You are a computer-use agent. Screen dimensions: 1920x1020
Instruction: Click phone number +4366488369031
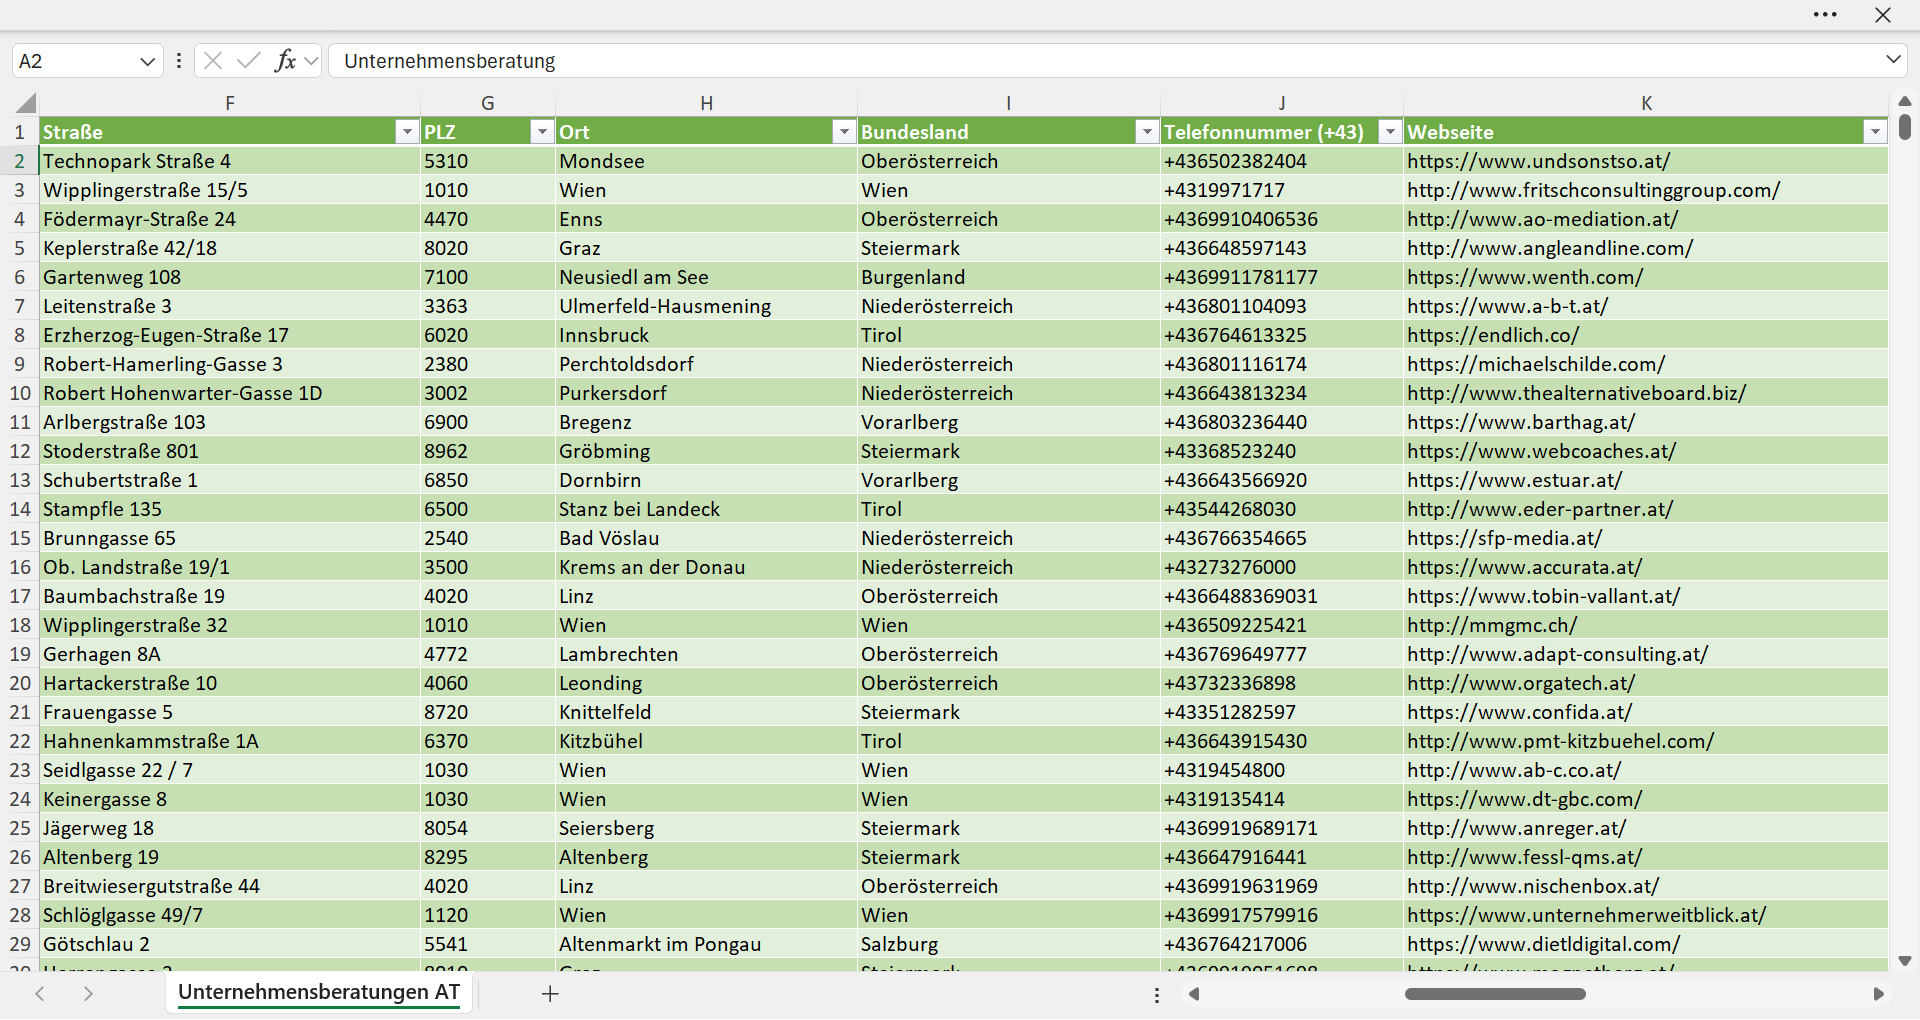1282,596
